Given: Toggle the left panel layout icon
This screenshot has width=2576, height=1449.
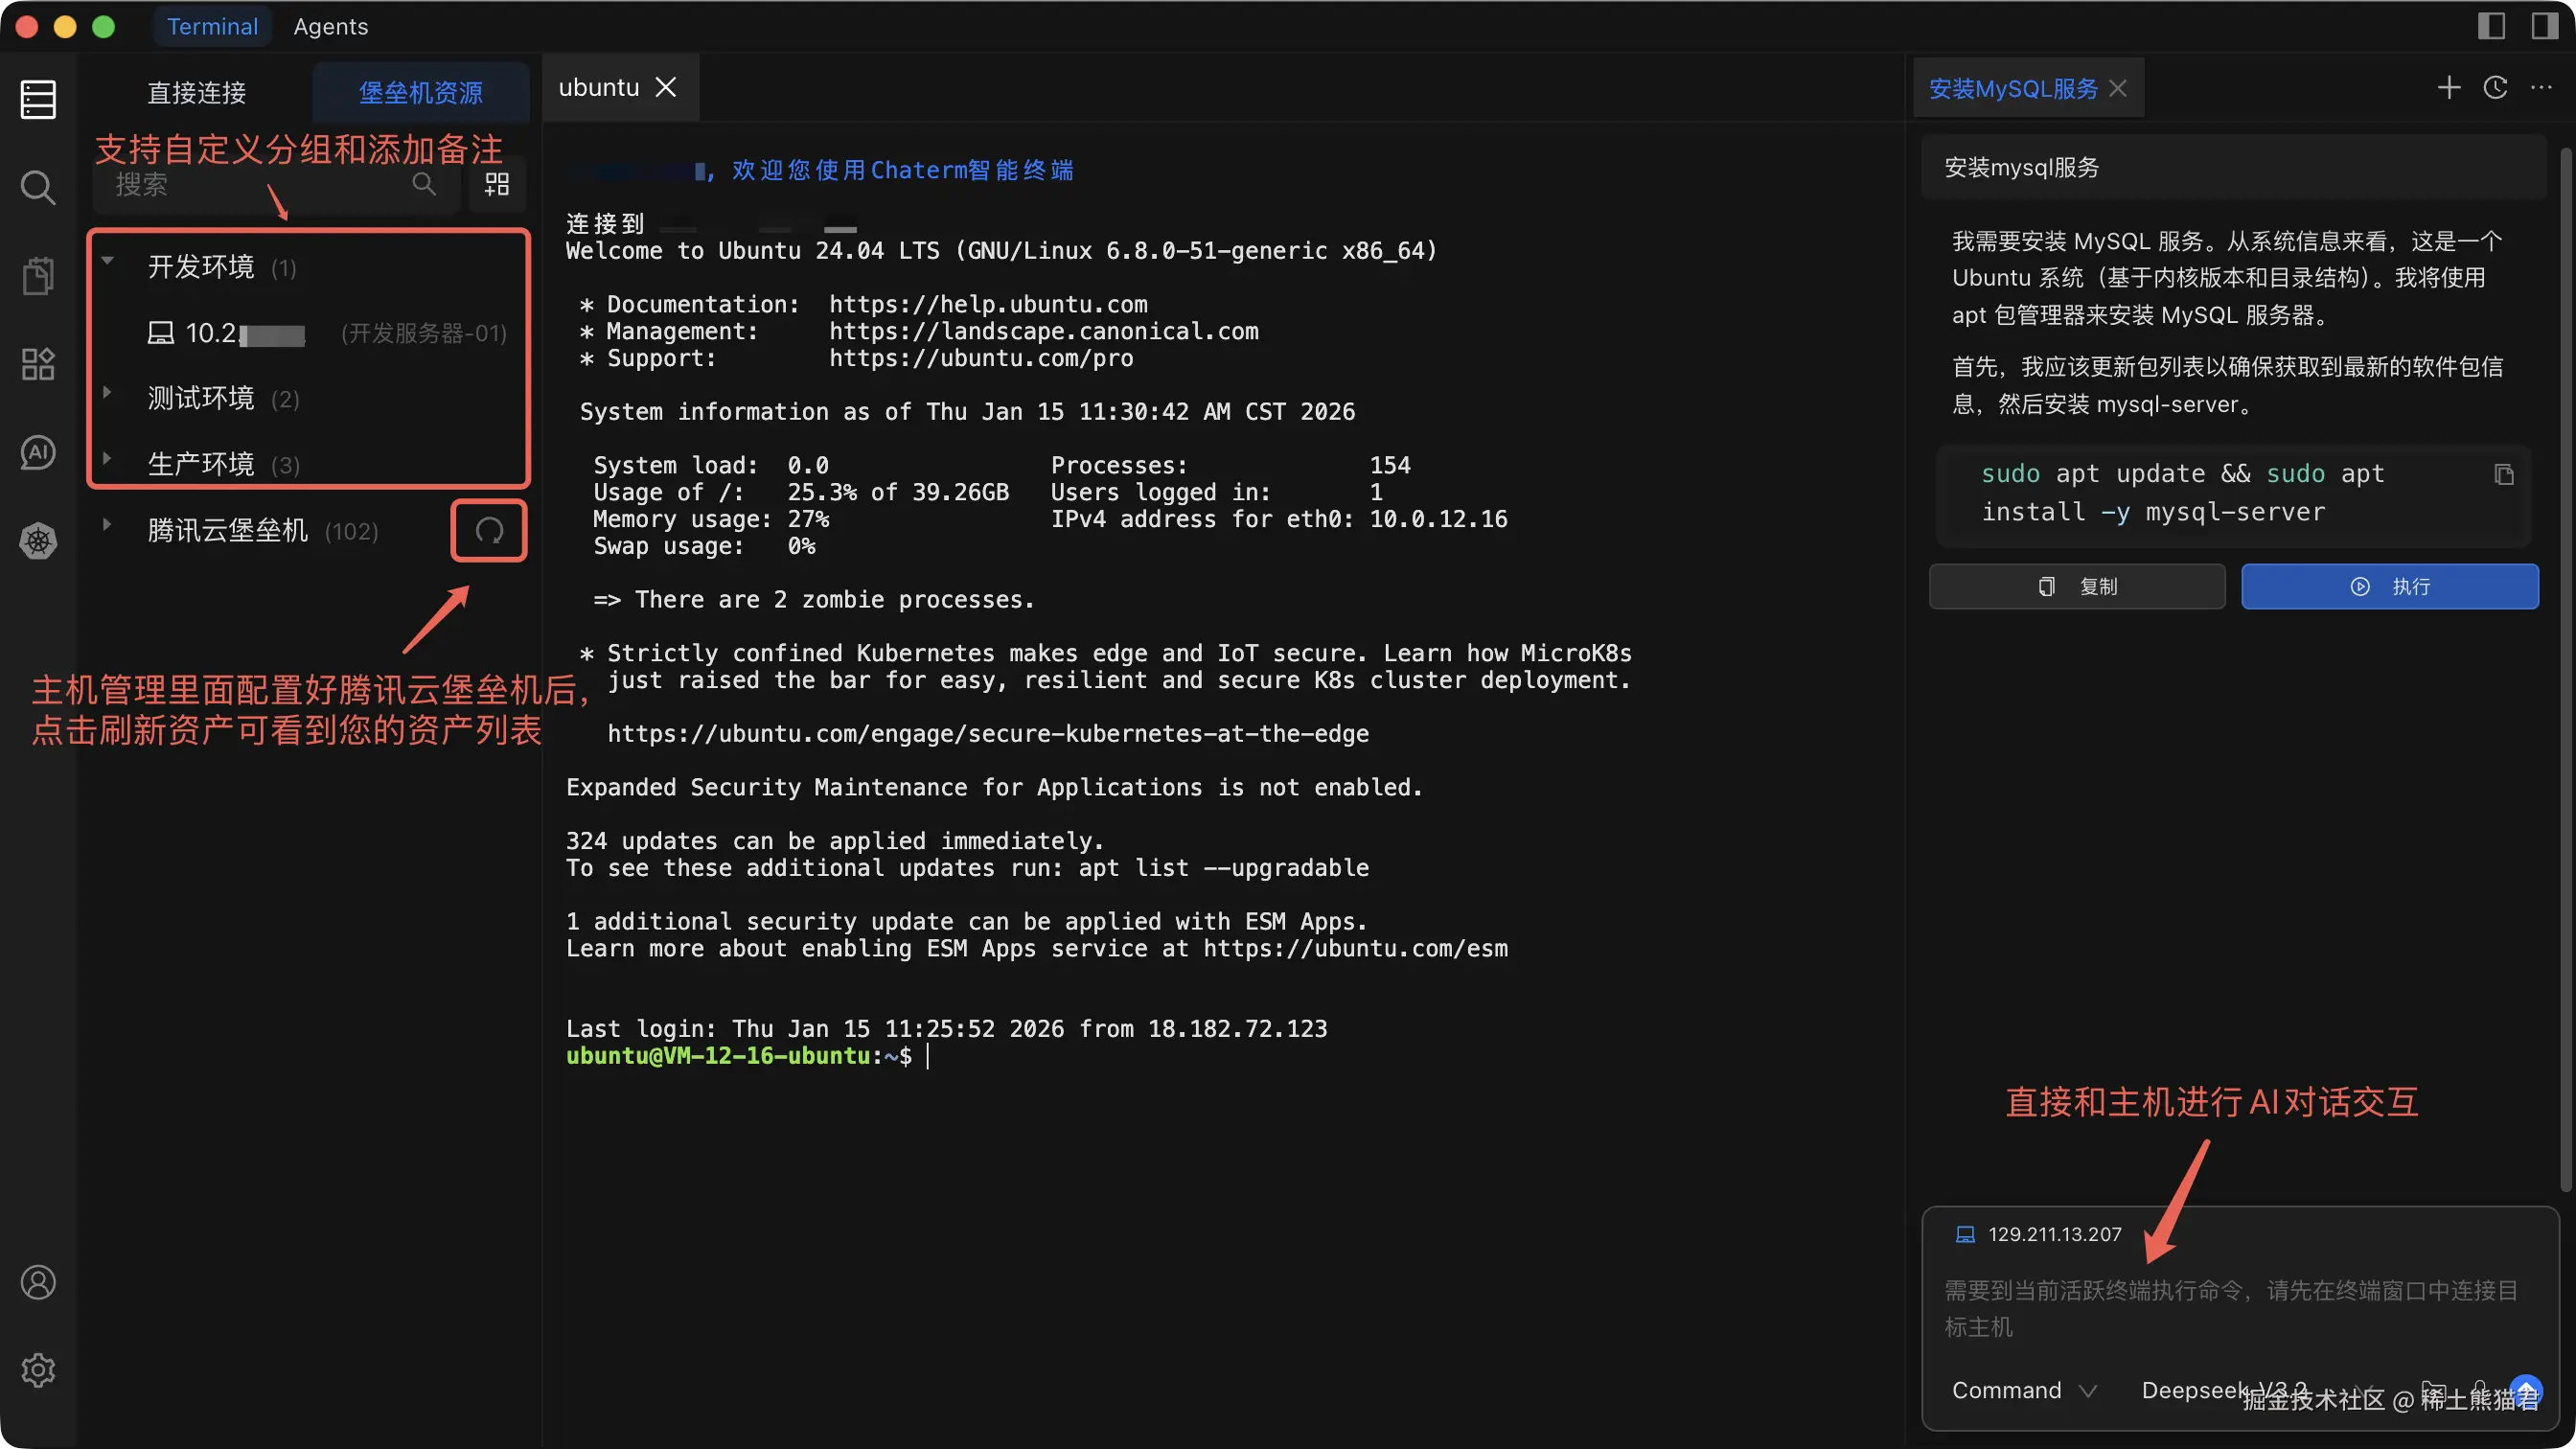Looking at the screenshot, I should pyautogui.click(x=2490, y=26).
